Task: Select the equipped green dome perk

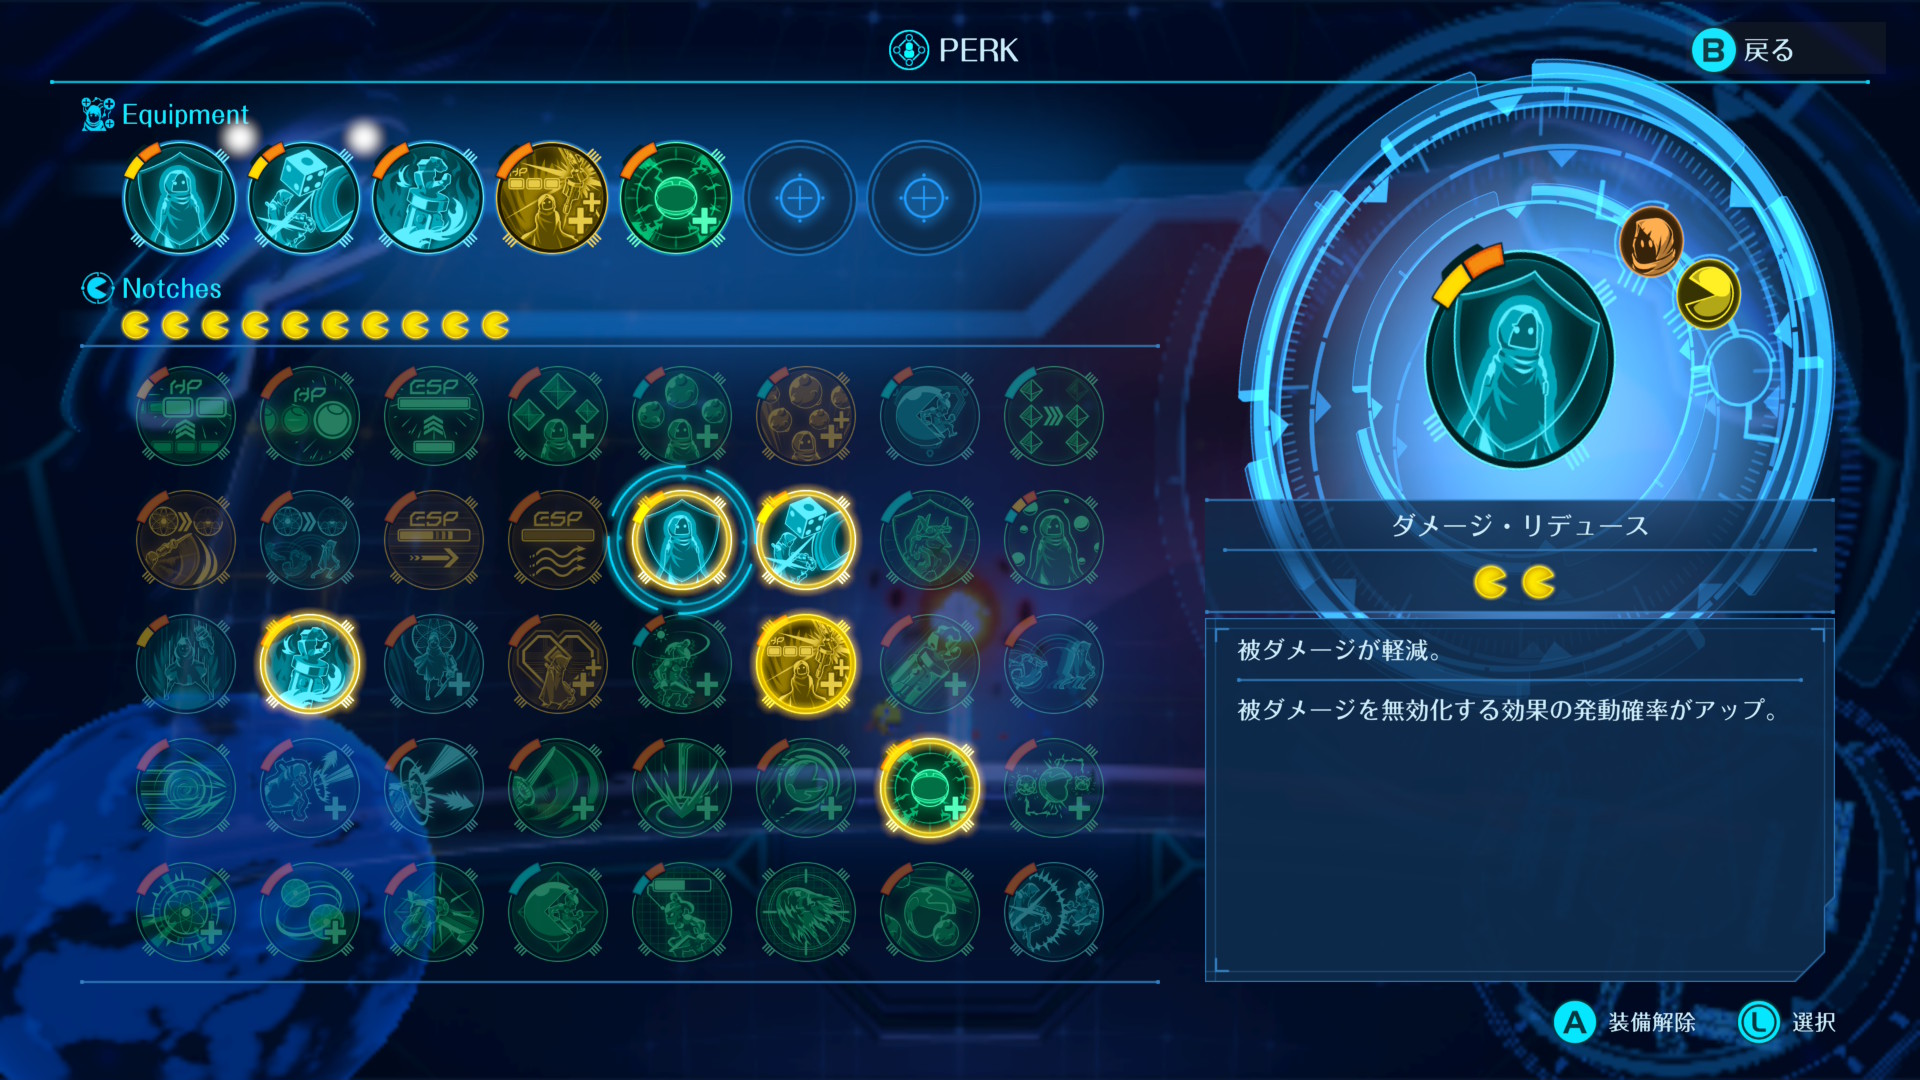Action: 675,198
